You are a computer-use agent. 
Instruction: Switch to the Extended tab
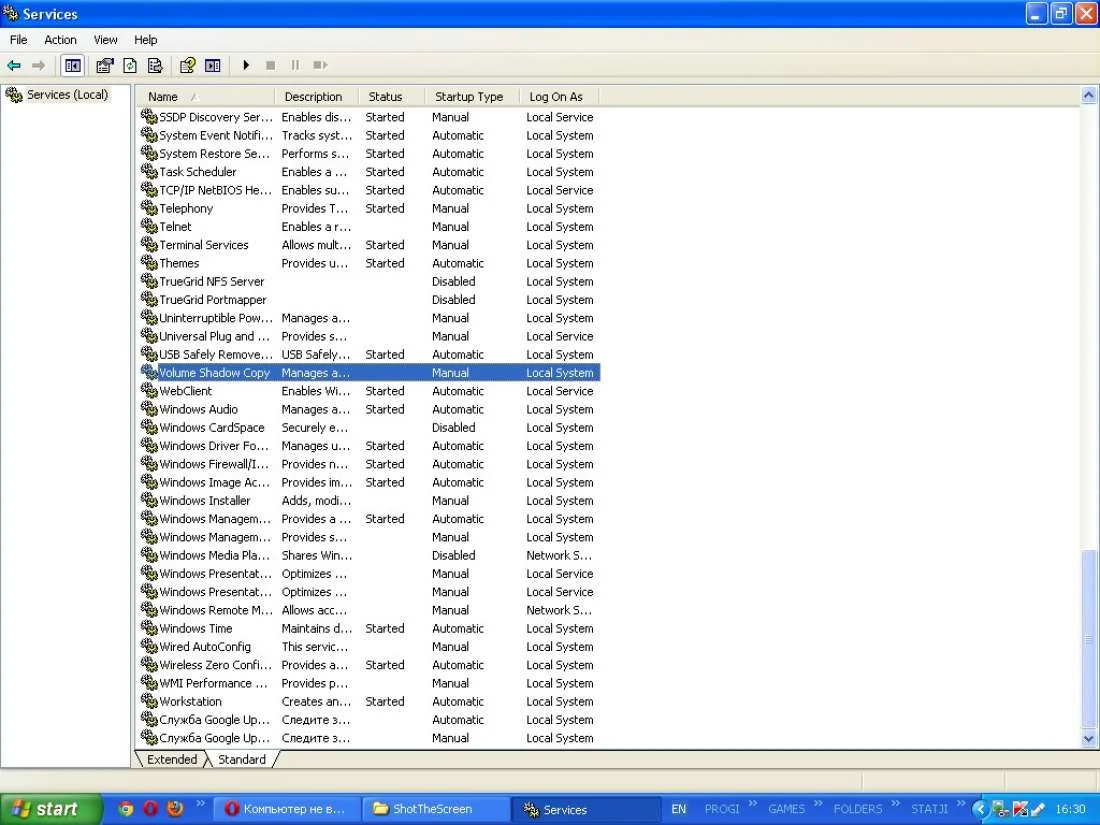click(172, 759)
